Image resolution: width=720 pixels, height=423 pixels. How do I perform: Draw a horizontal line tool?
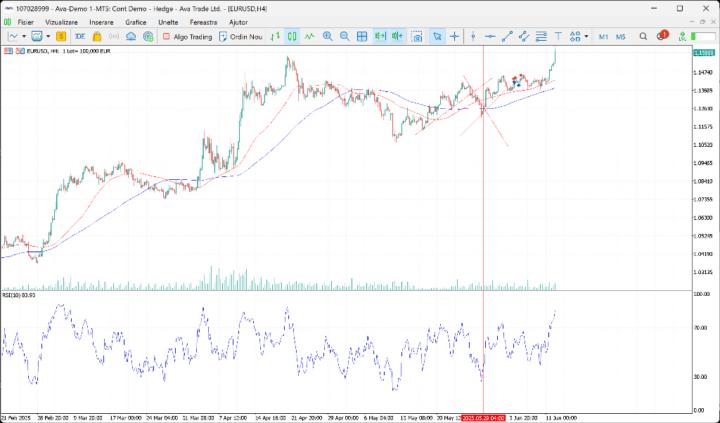point(490,37)
